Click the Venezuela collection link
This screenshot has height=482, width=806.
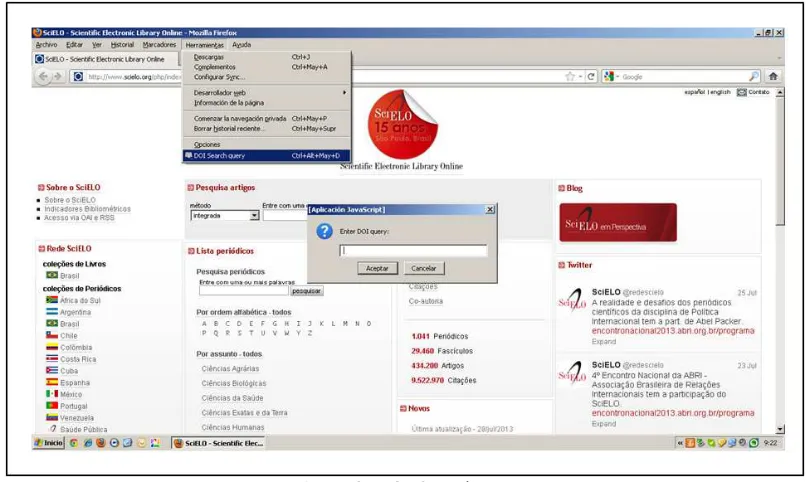pos(77,418)
